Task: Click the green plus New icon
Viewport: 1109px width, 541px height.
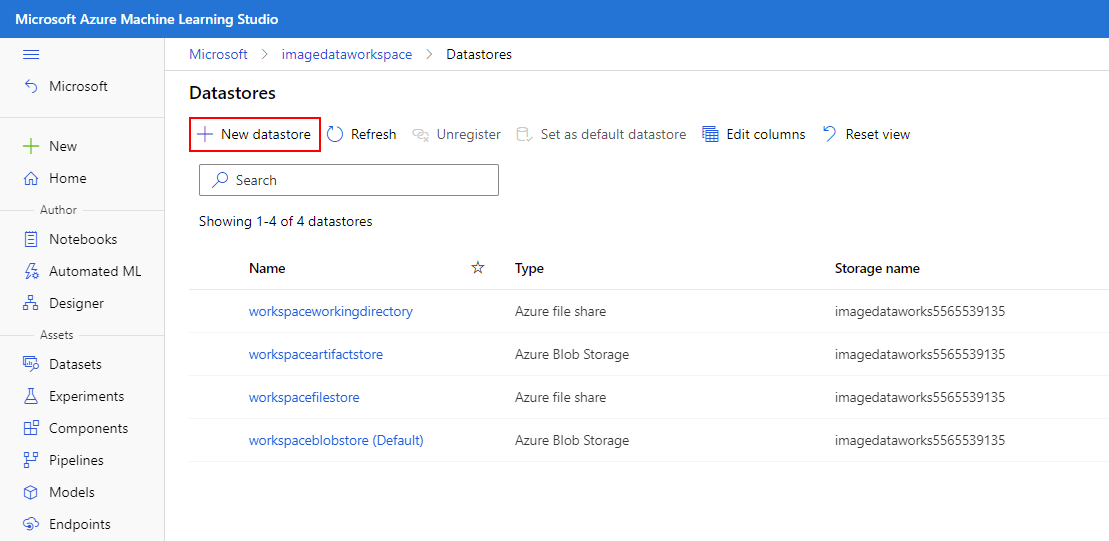Action: point(31,146)
